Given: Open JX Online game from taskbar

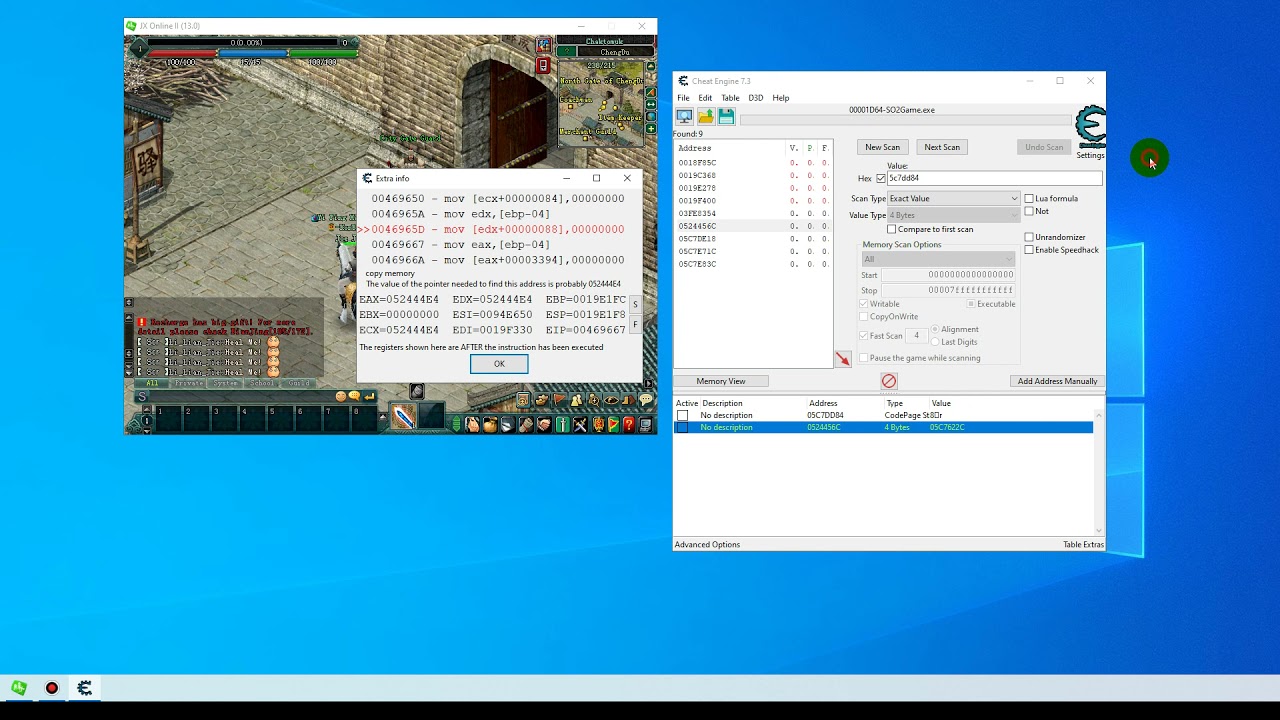Looking at the screenshot, I should [19, 688].
